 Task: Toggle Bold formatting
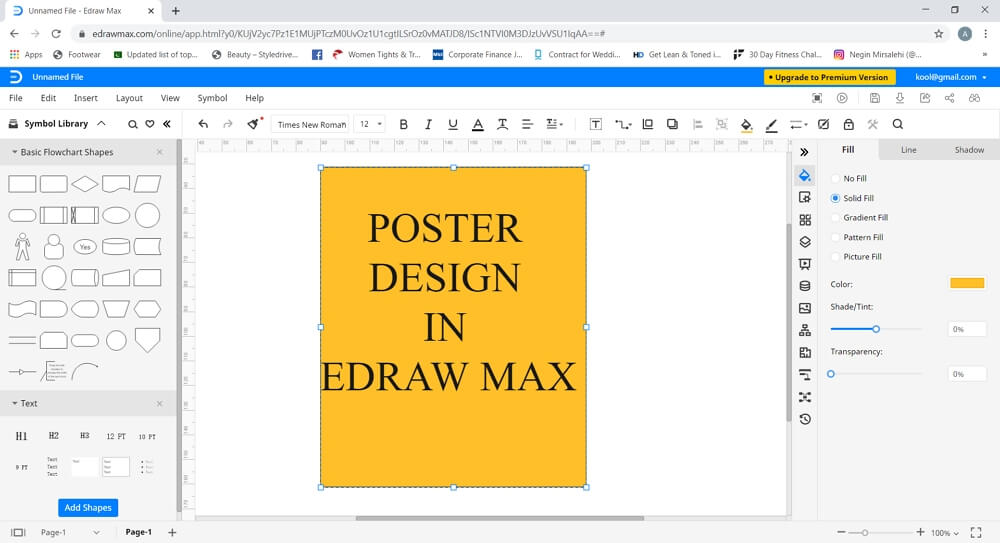403,124
